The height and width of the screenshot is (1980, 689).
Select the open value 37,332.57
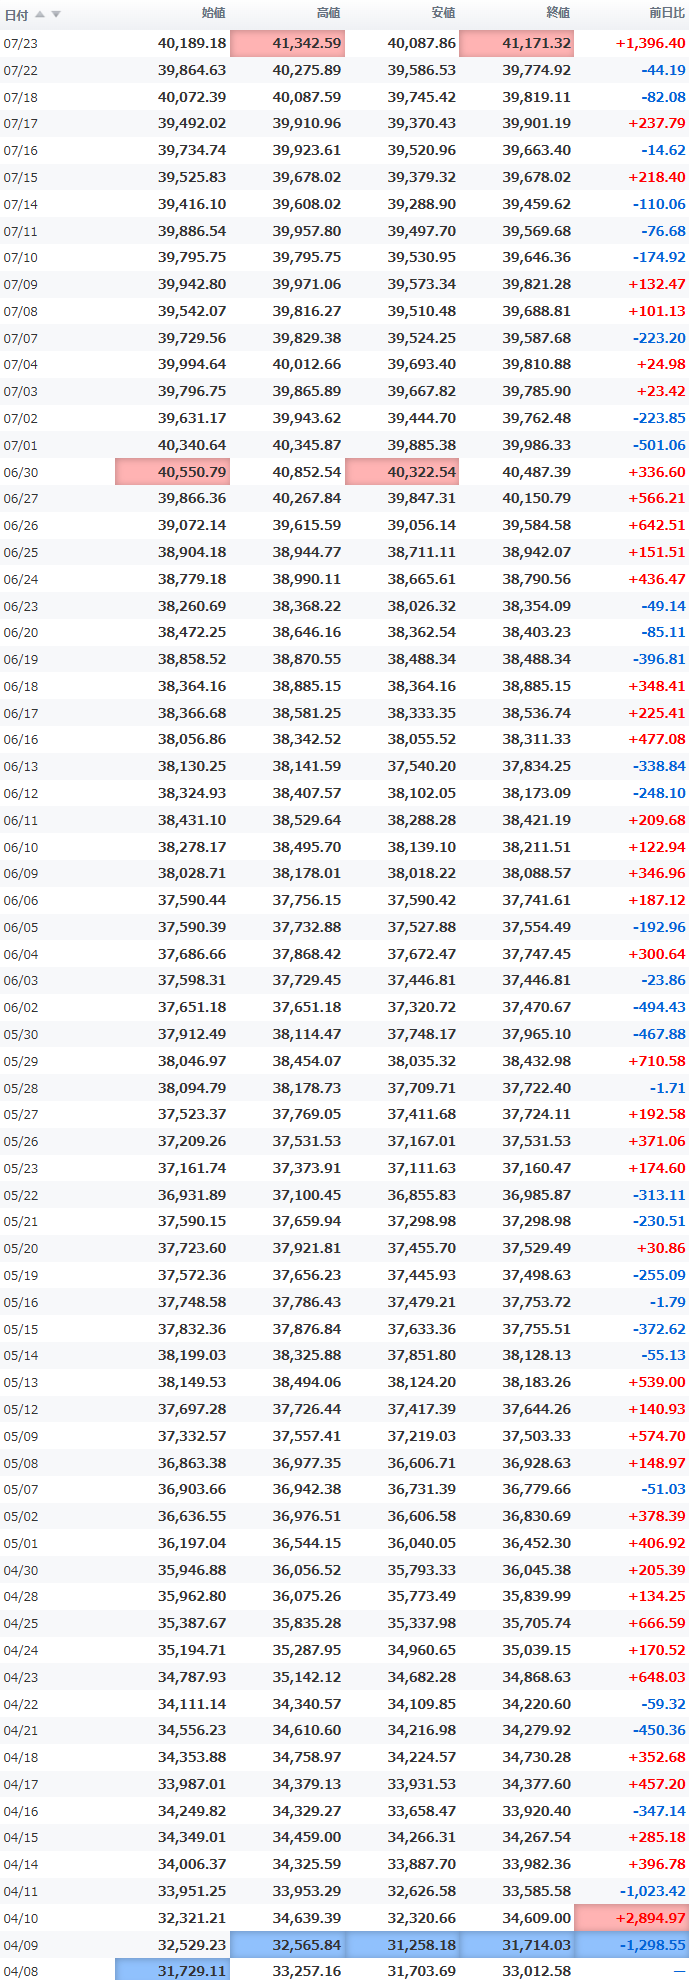[192, 1436]
